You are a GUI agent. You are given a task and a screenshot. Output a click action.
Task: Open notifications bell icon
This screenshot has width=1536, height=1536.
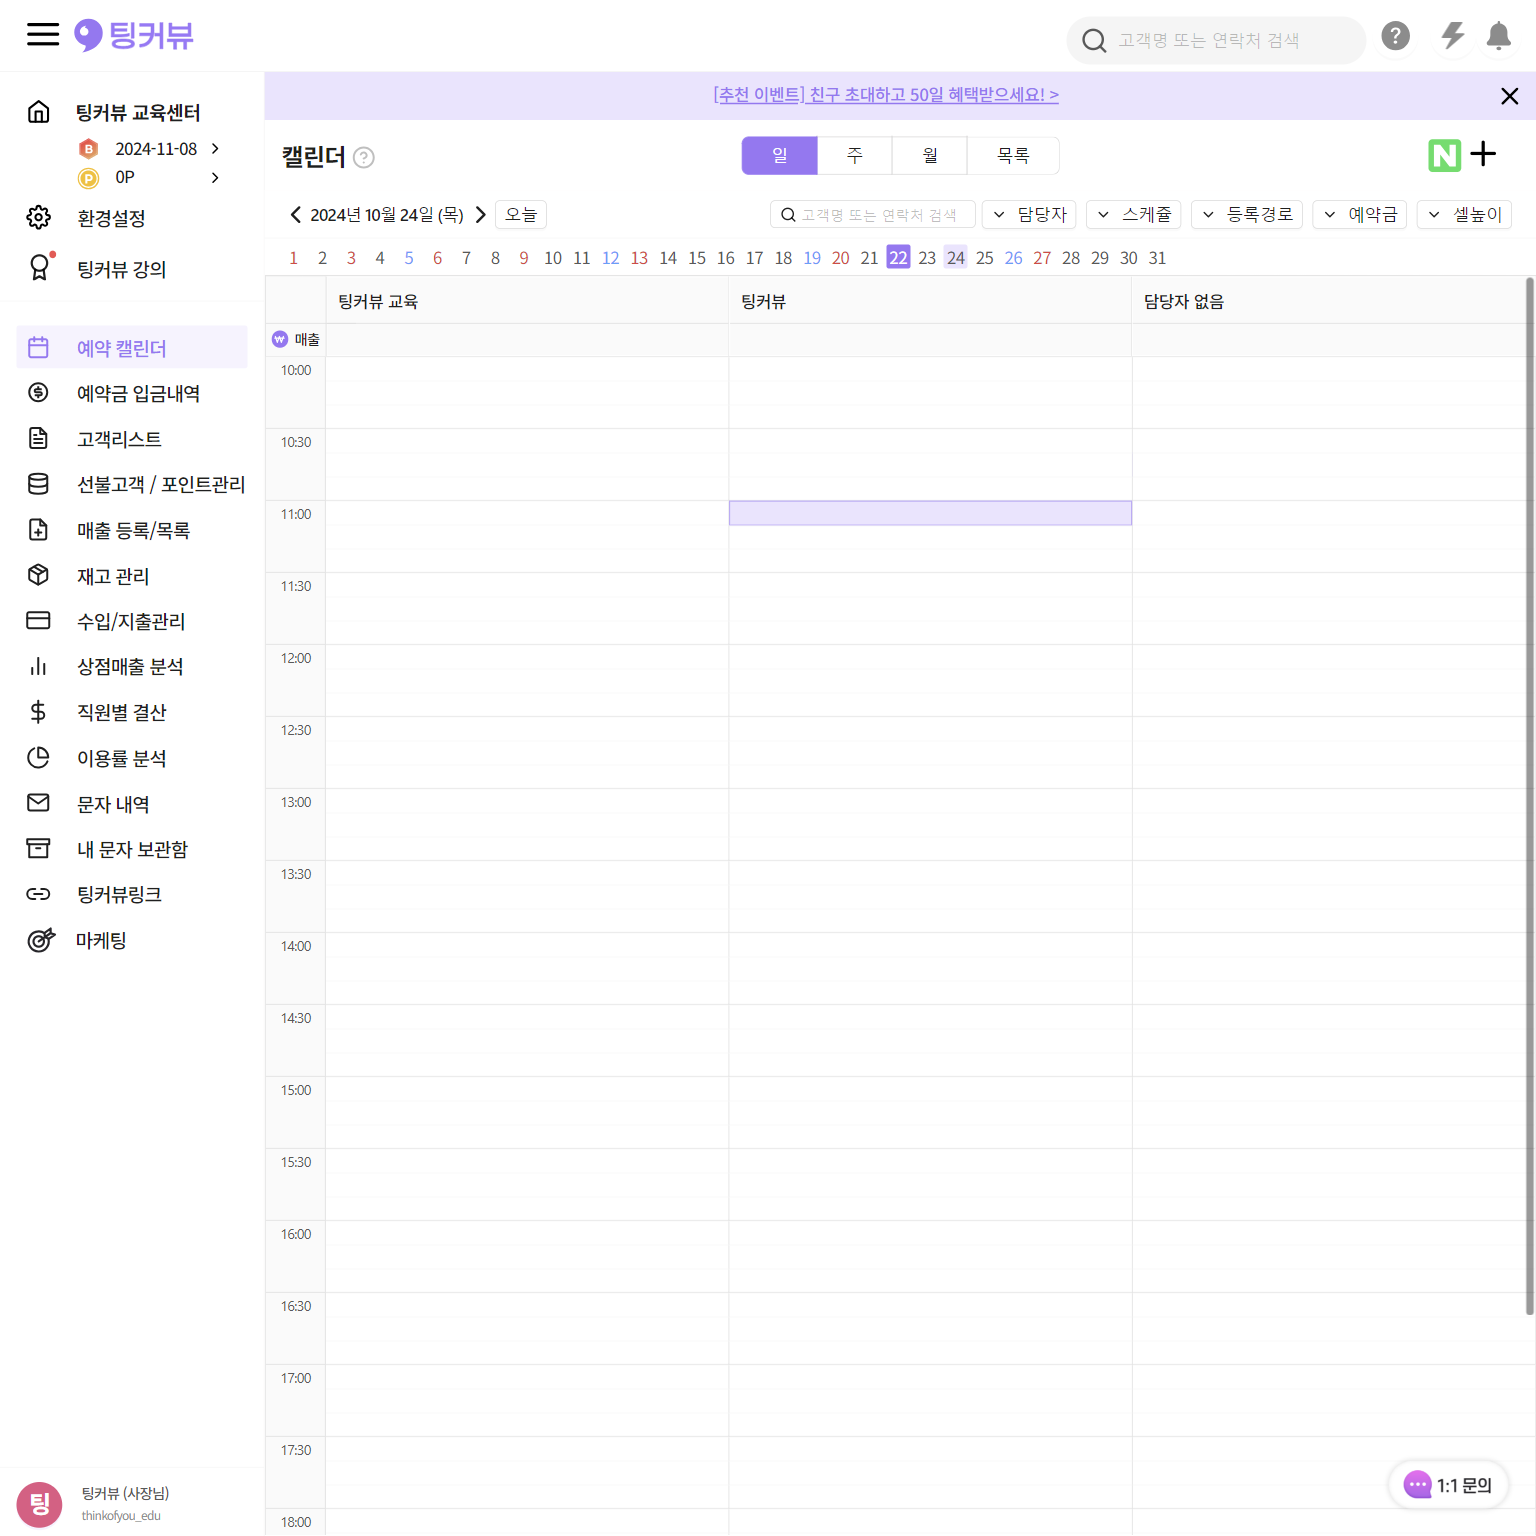pos(1498,36)
